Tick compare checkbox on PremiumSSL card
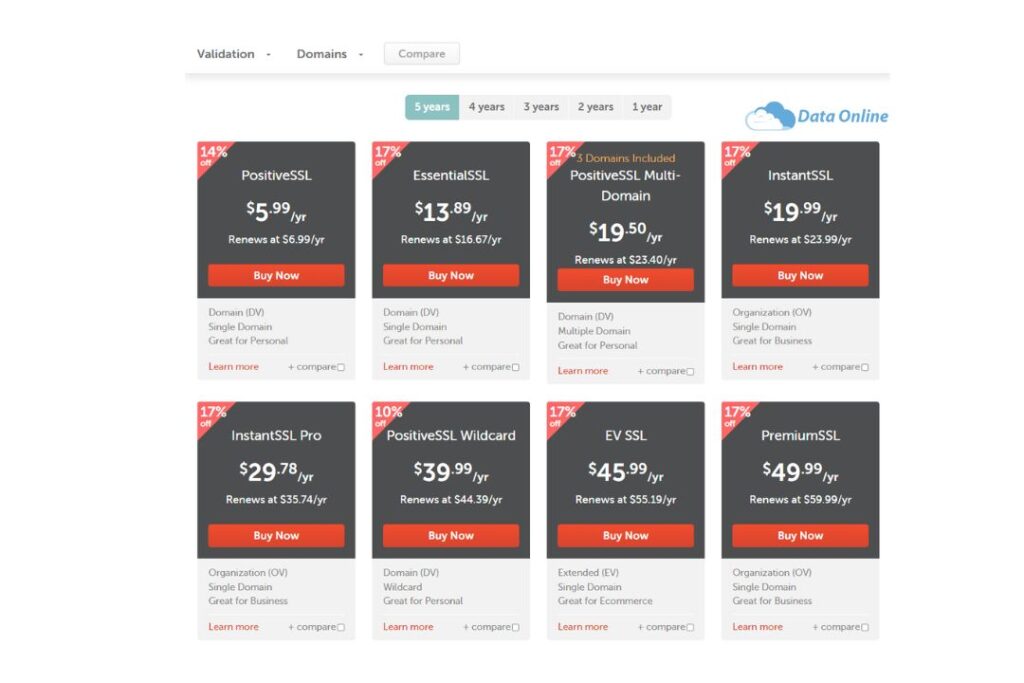Screen dimensions: 1024x683 865,627
